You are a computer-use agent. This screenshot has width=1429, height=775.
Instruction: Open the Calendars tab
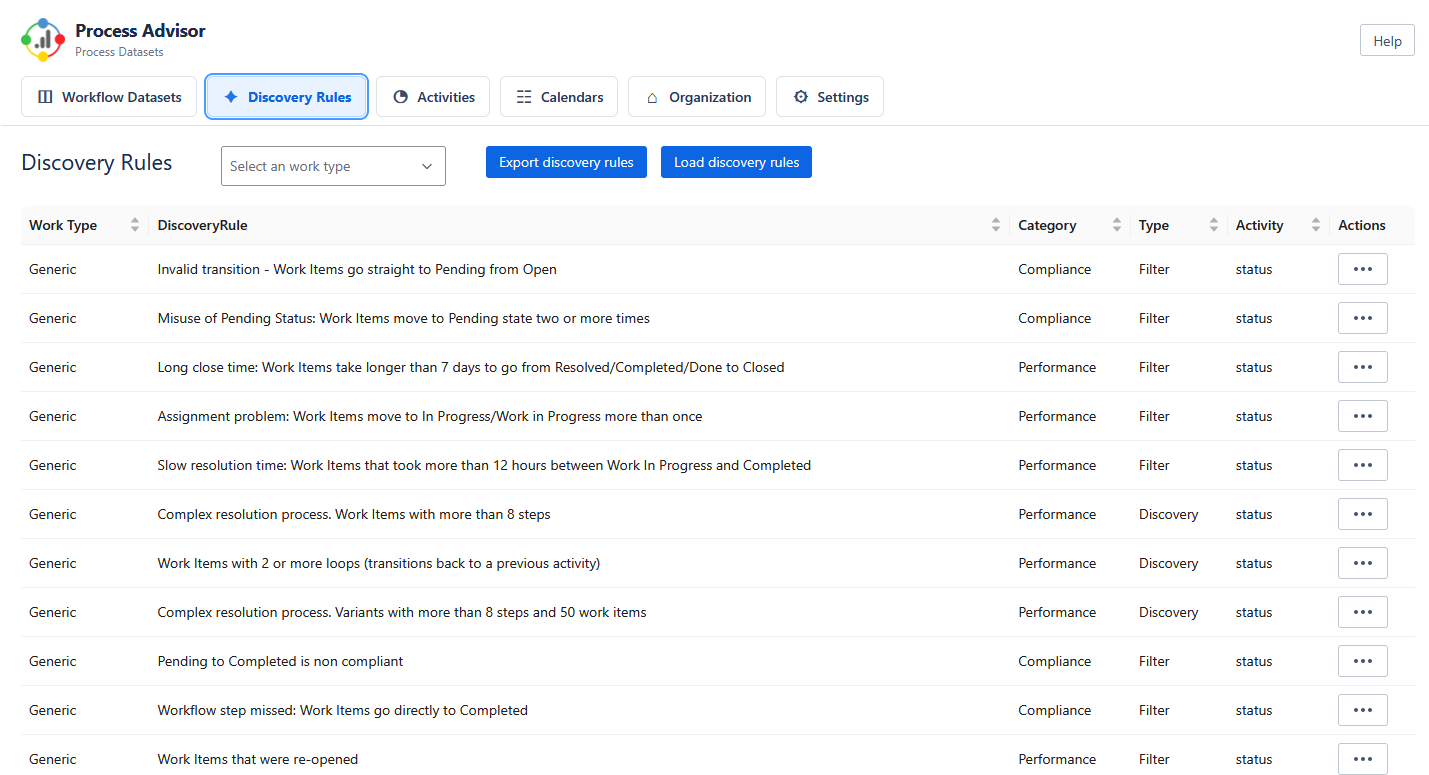pyautogui.click(x=559, y=97)
